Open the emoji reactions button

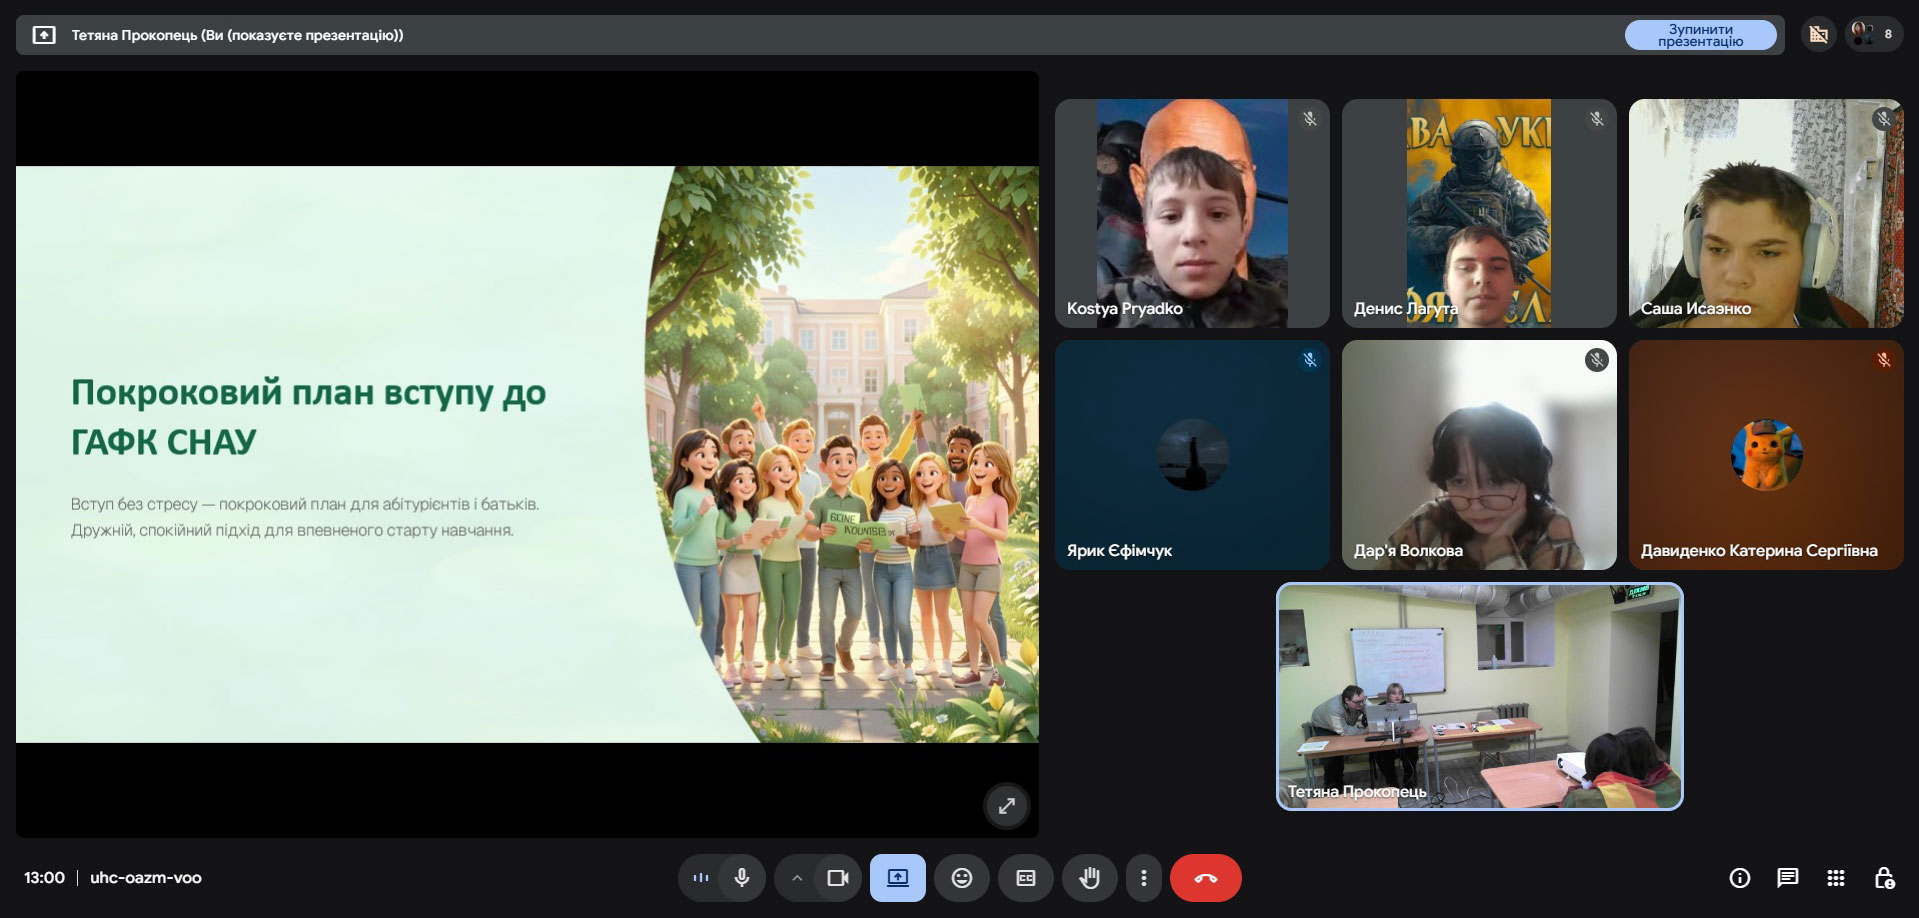[x=961, y=878]
